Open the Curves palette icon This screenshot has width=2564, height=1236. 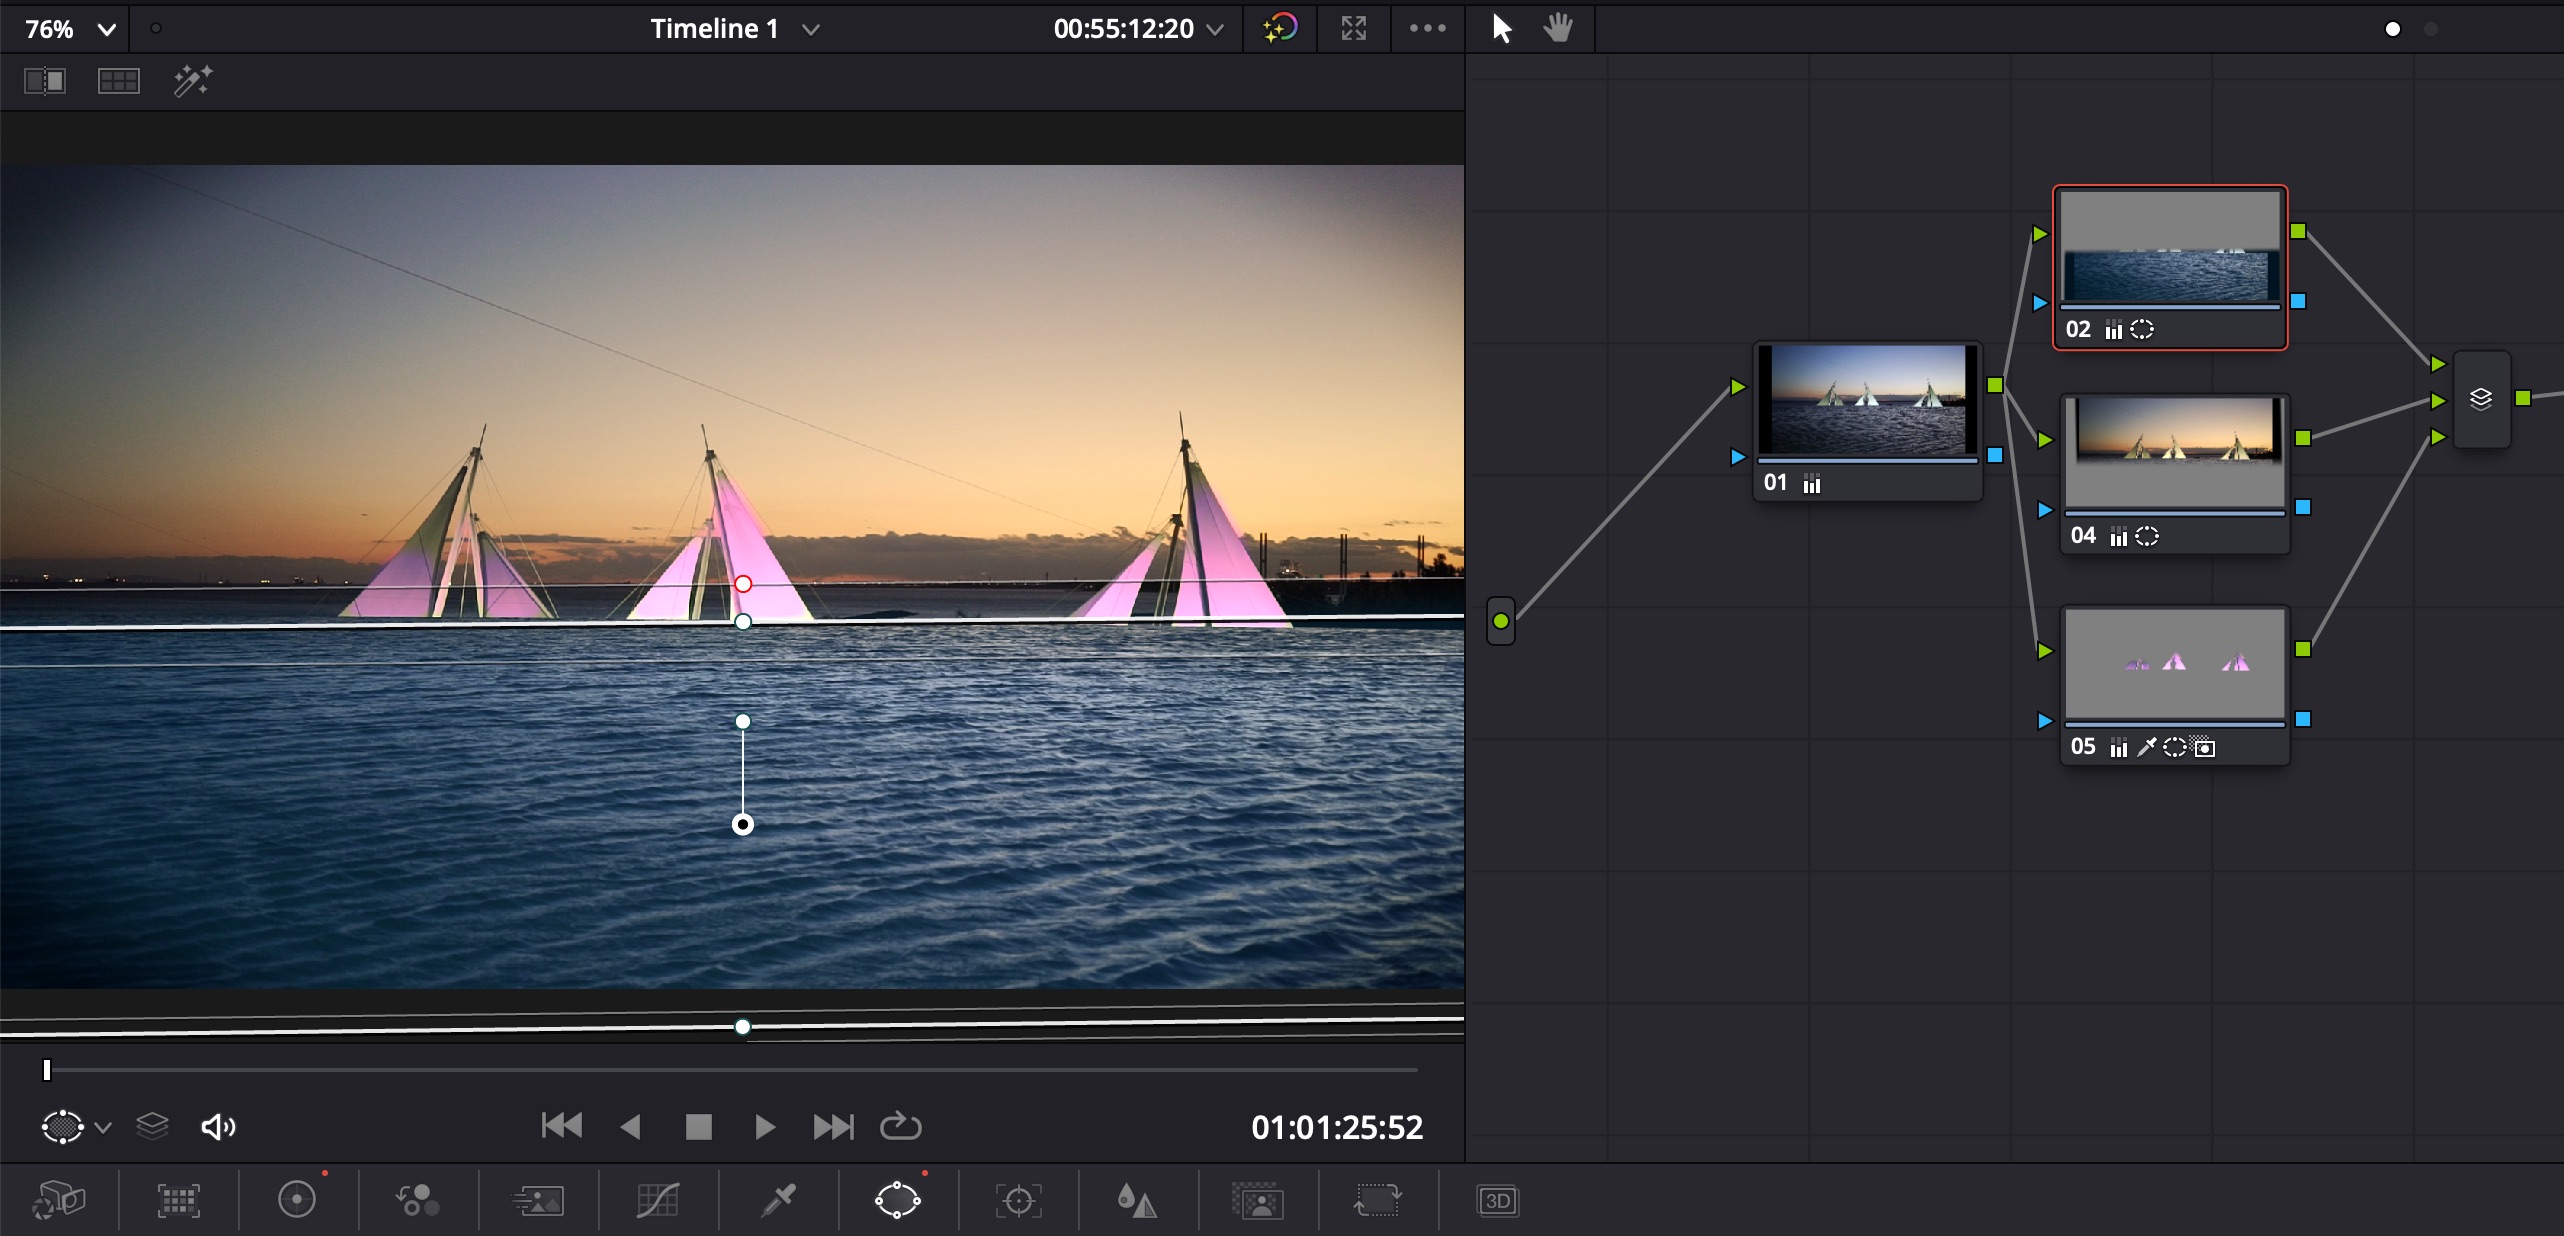pos(658,1199)
